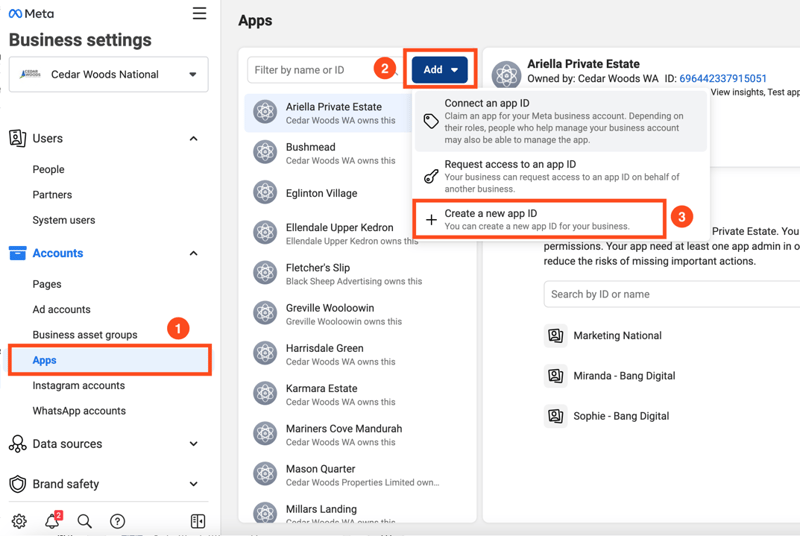The image size is (800, 536).
Task: Choose Connect an app ID option
Action: point(561,121)
